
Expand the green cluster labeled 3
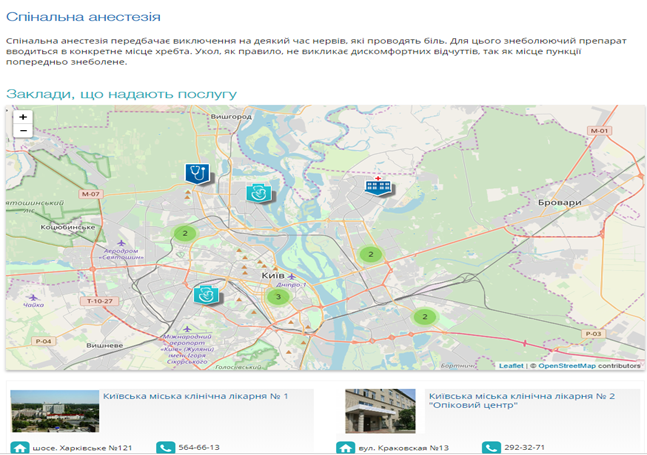click(278, 297)
